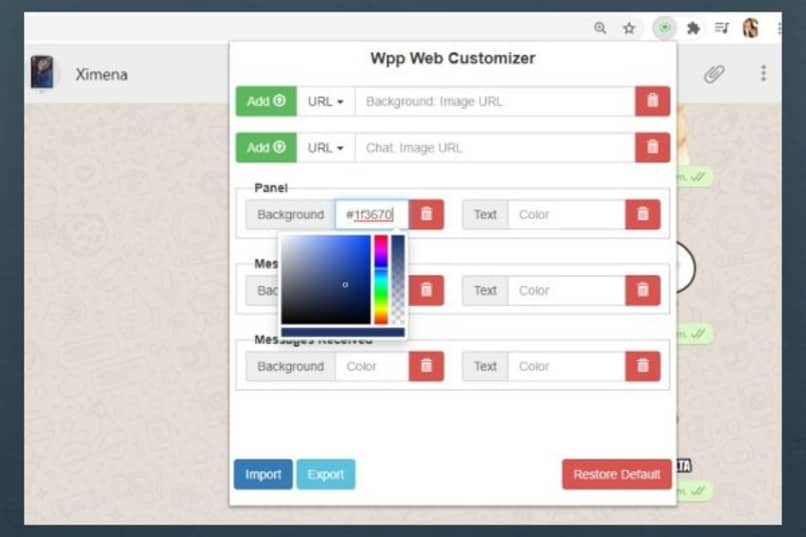806x537 pixels.
Task: Clear Messages Sent Text color trash icon
Action: pos(643,290)
